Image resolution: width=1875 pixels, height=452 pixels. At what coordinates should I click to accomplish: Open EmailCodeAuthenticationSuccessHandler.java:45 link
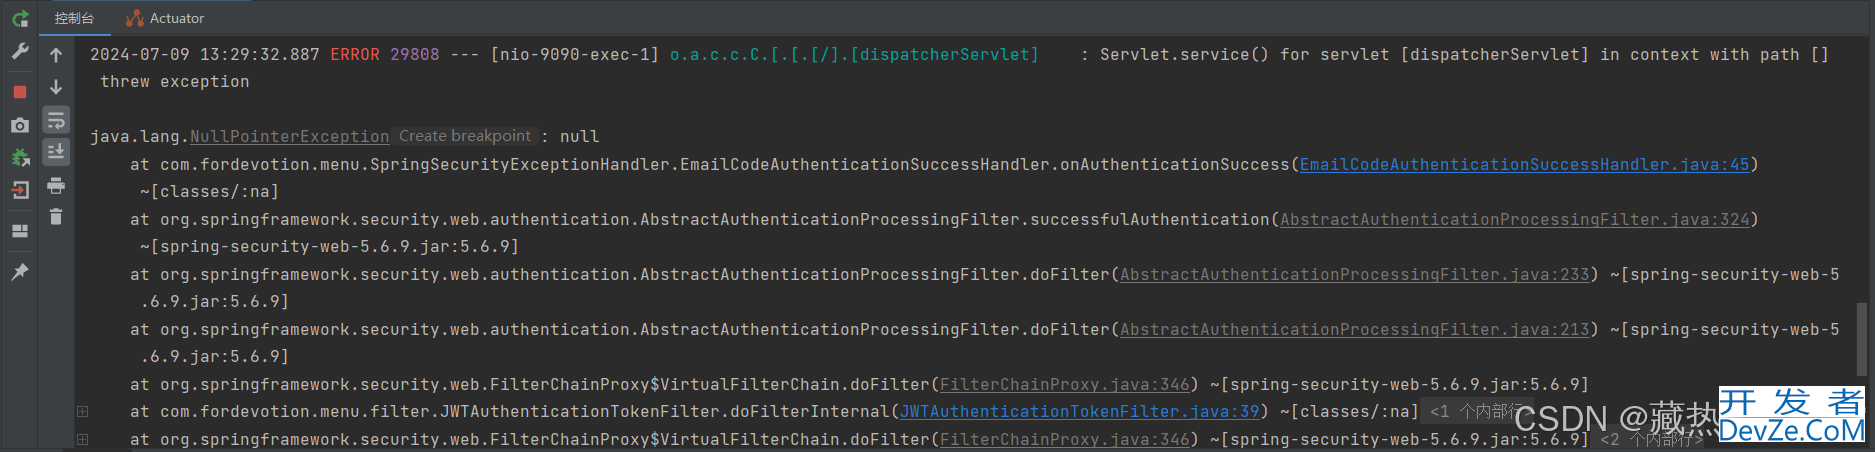coord(1524,164)
